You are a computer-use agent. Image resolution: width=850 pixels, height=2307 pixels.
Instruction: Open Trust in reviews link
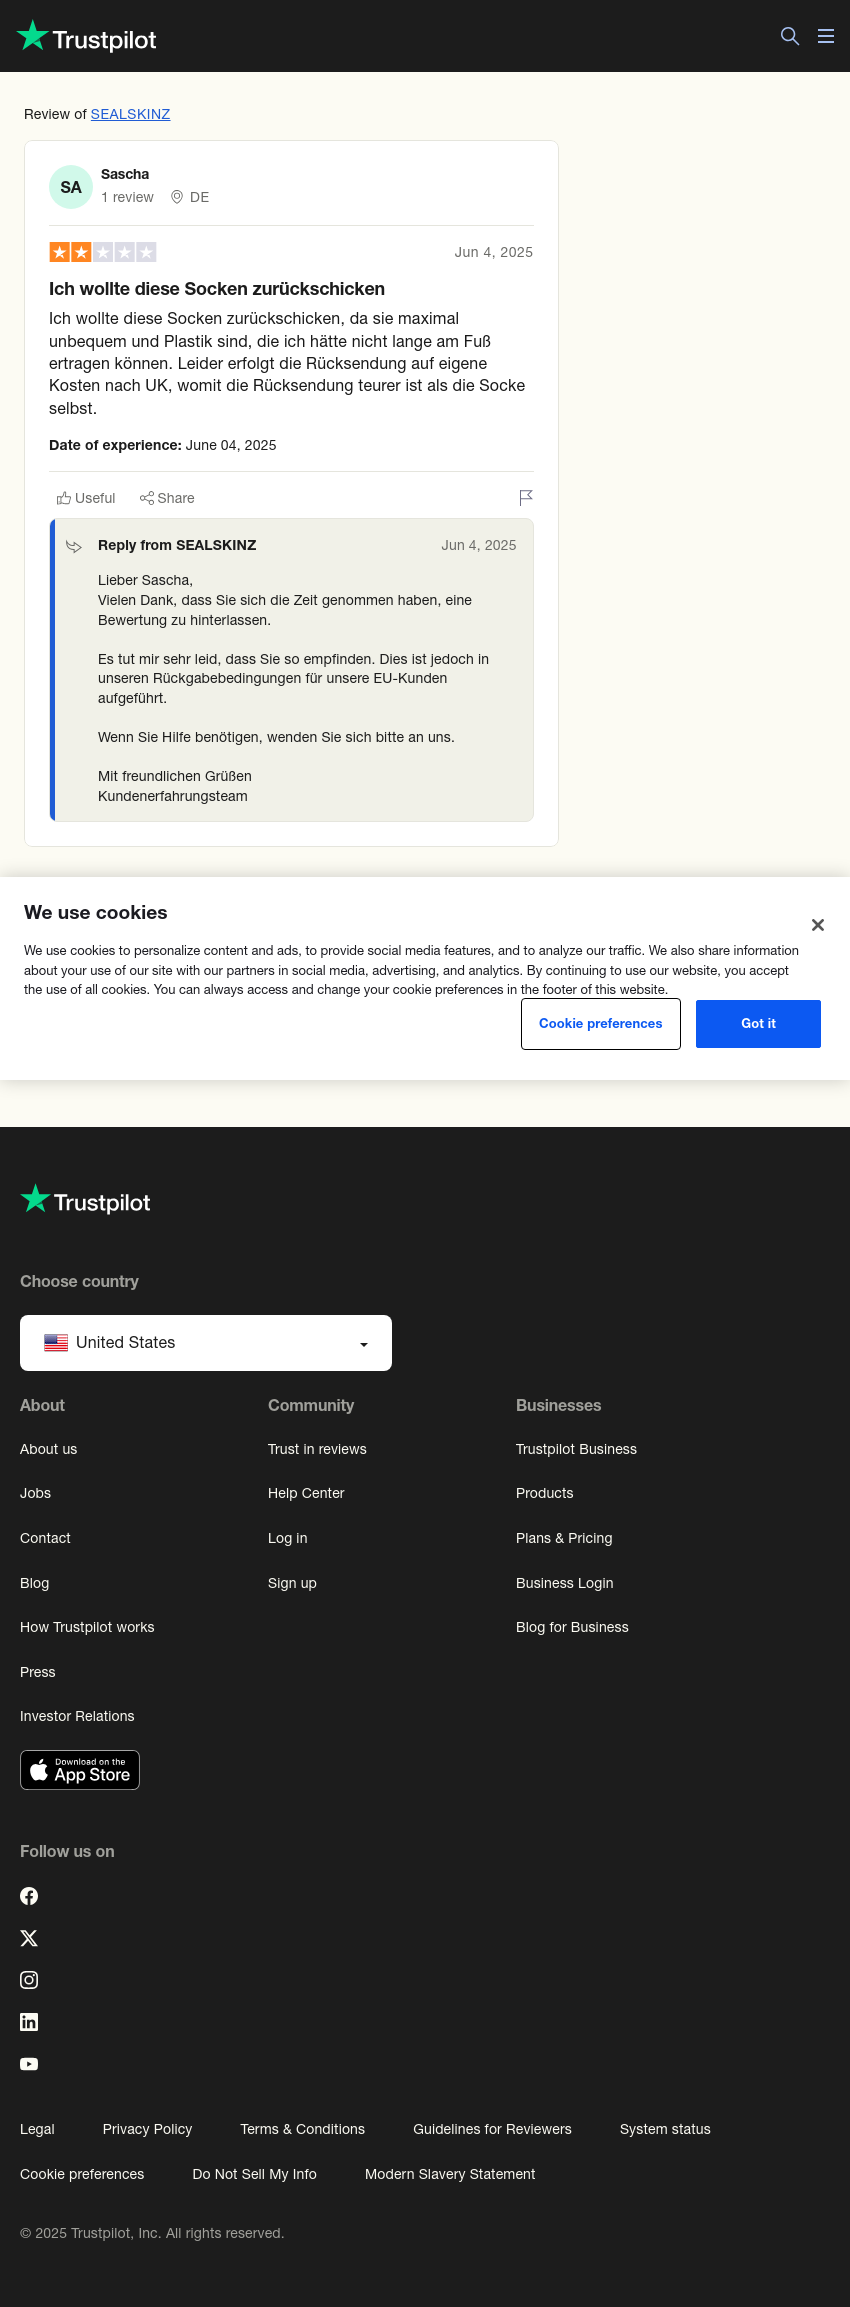[317, 1449]
